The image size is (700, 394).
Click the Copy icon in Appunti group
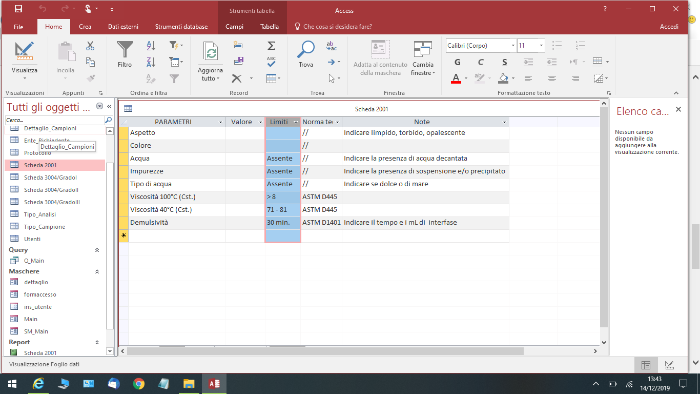point(90,62)
